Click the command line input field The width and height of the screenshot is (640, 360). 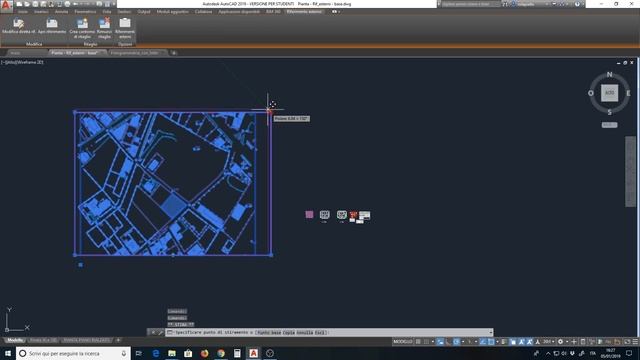(329, 332)
